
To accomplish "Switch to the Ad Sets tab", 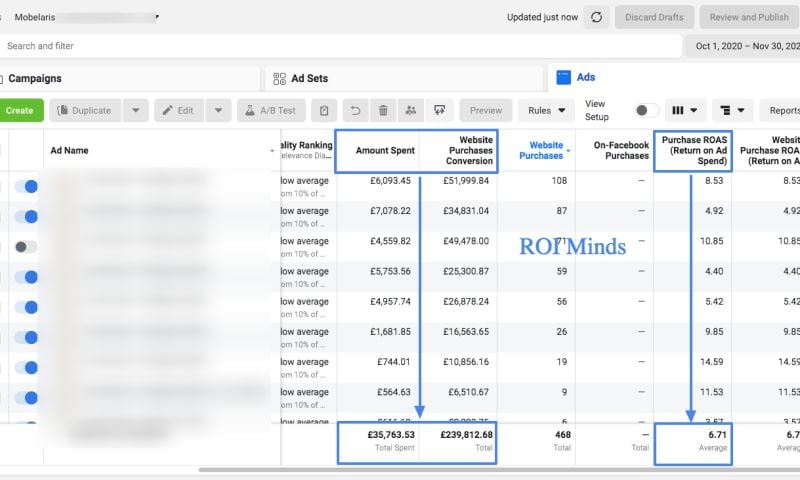I will (x=309, y=78).
